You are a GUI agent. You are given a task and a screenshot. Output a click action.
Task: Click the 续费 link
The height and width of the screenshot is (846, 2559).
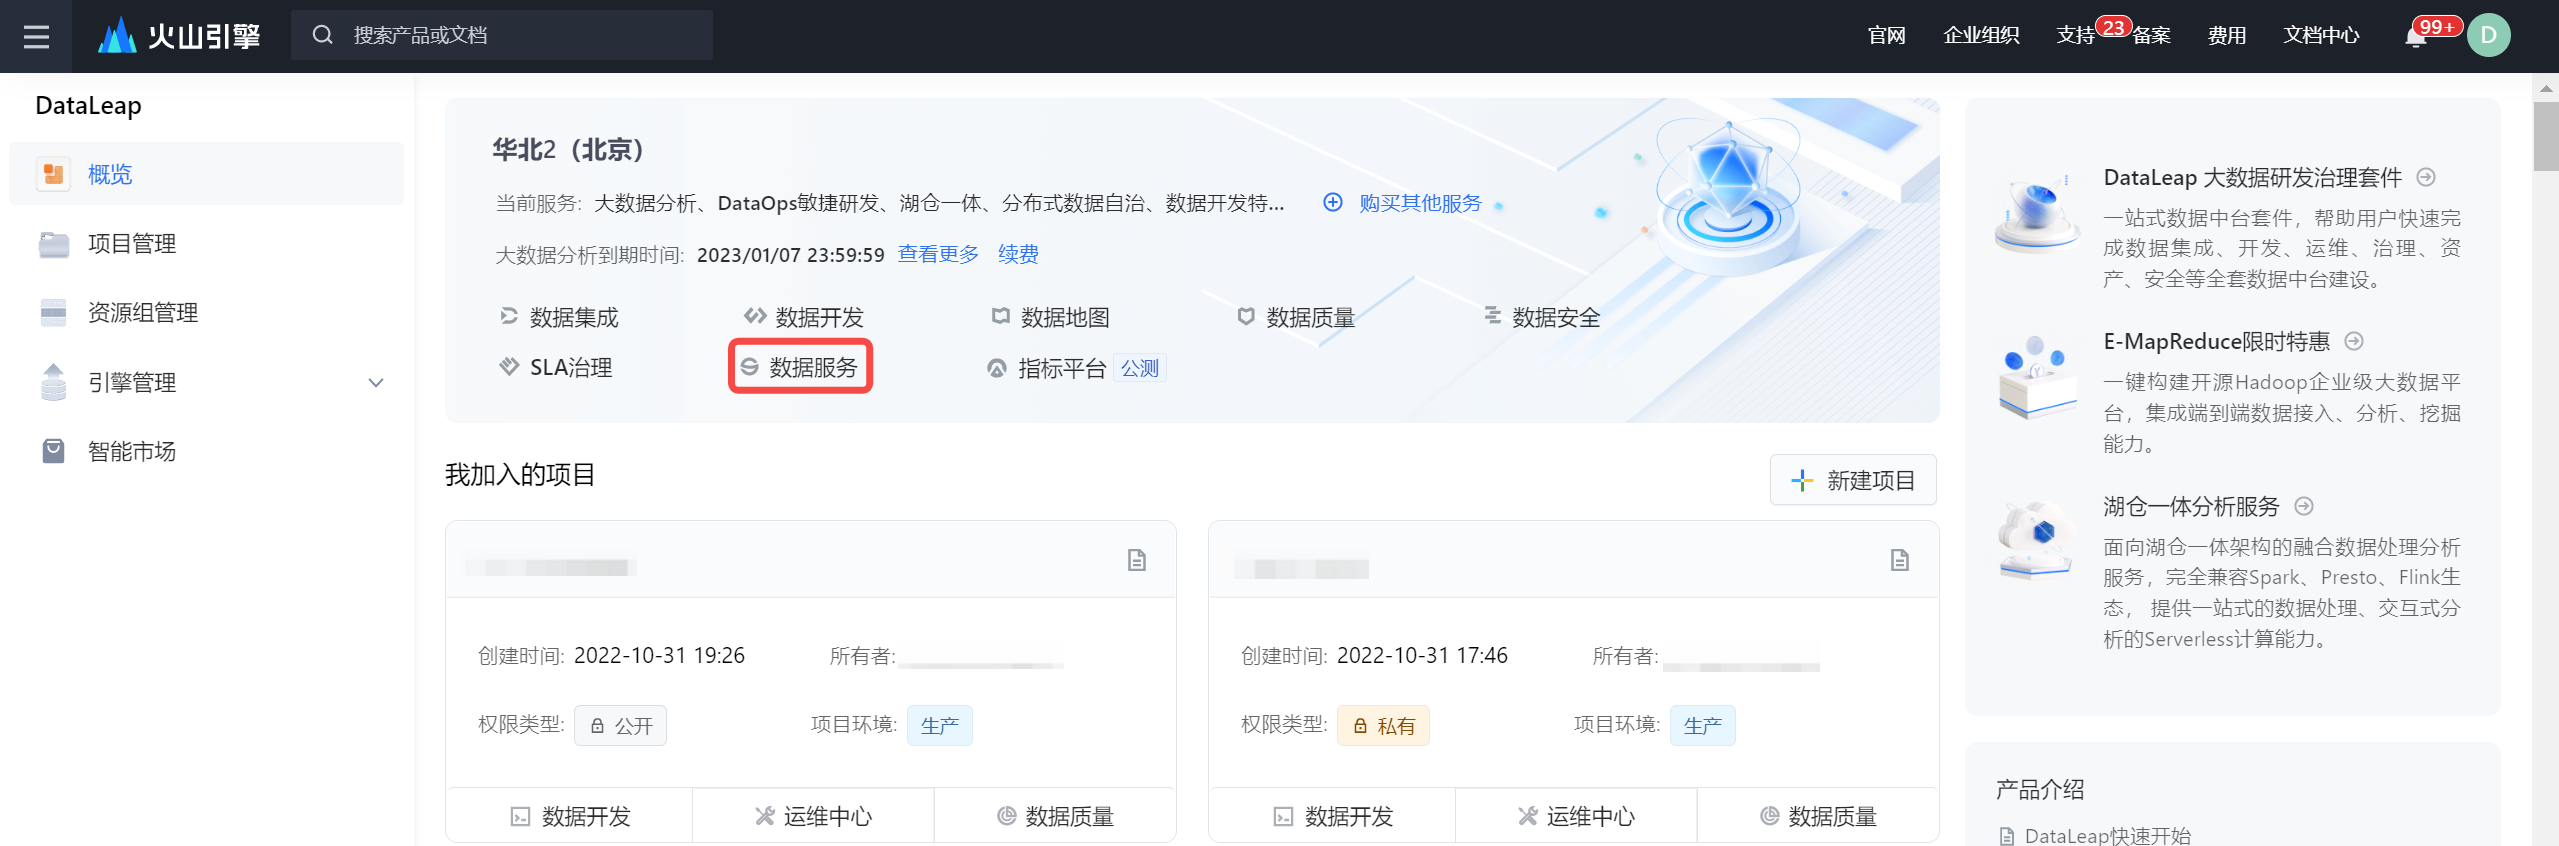(x=1018, y=254)
